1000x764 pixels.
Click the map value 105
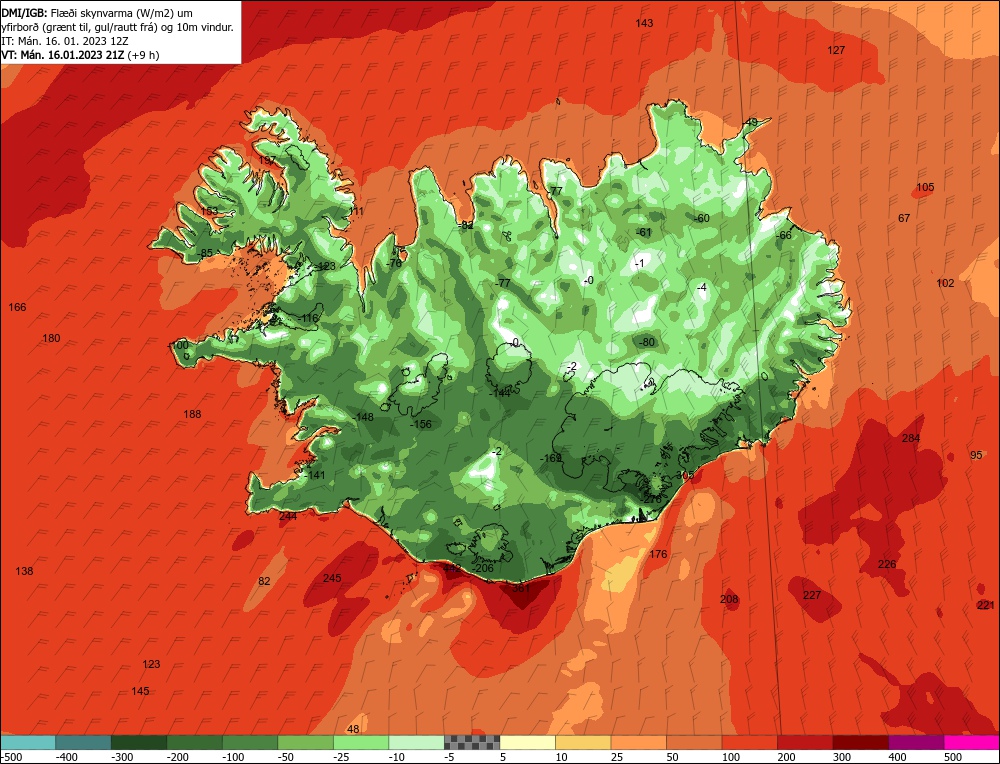click(925, 187)
